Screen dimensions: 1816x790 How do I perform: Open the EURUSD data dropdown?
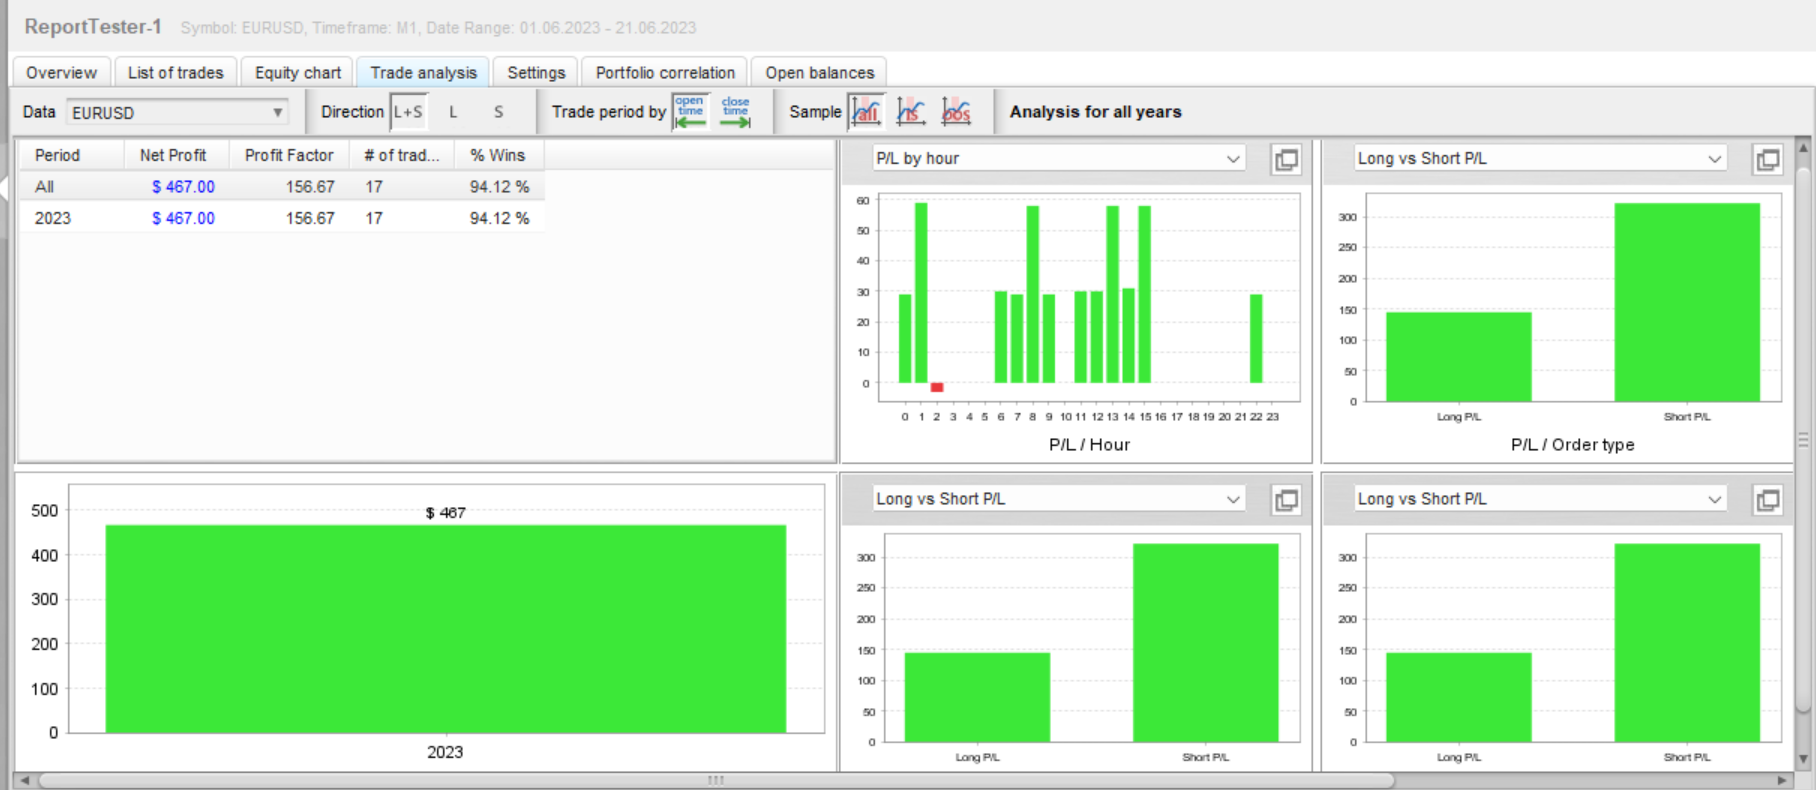click(x=177, y=112)
